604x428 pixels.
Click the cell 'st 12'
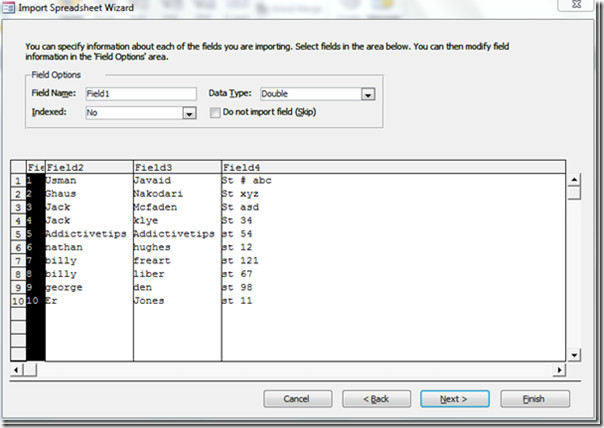pyautogui.click(x=394, y=247)
